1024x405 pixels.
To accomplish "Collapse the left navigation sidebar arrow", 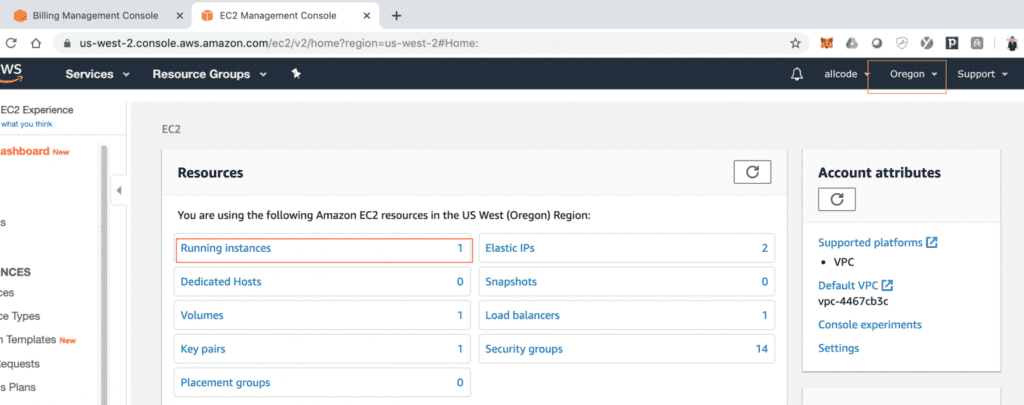I will click(x=118, y=191).
